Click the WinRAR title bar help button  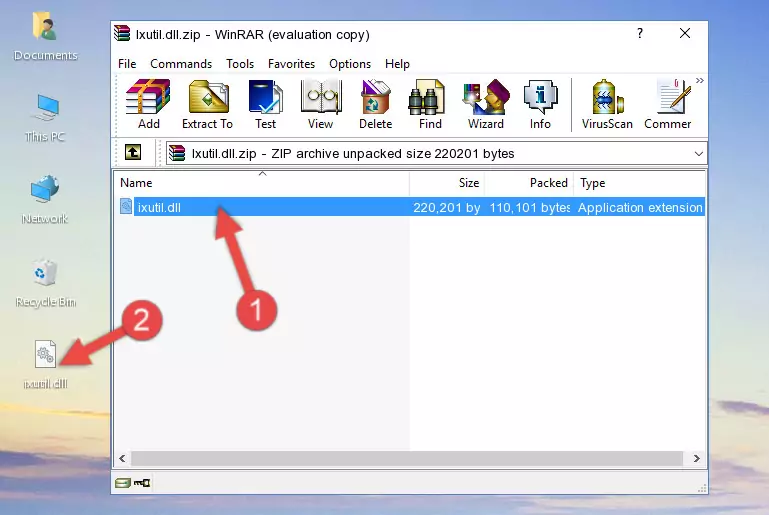tap(640, 33)
